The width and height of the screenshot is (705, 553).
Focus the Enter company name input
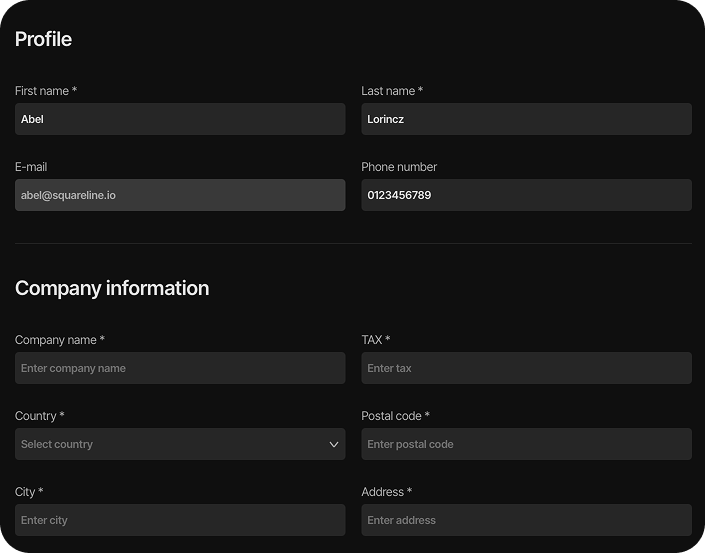coord(180,368)
